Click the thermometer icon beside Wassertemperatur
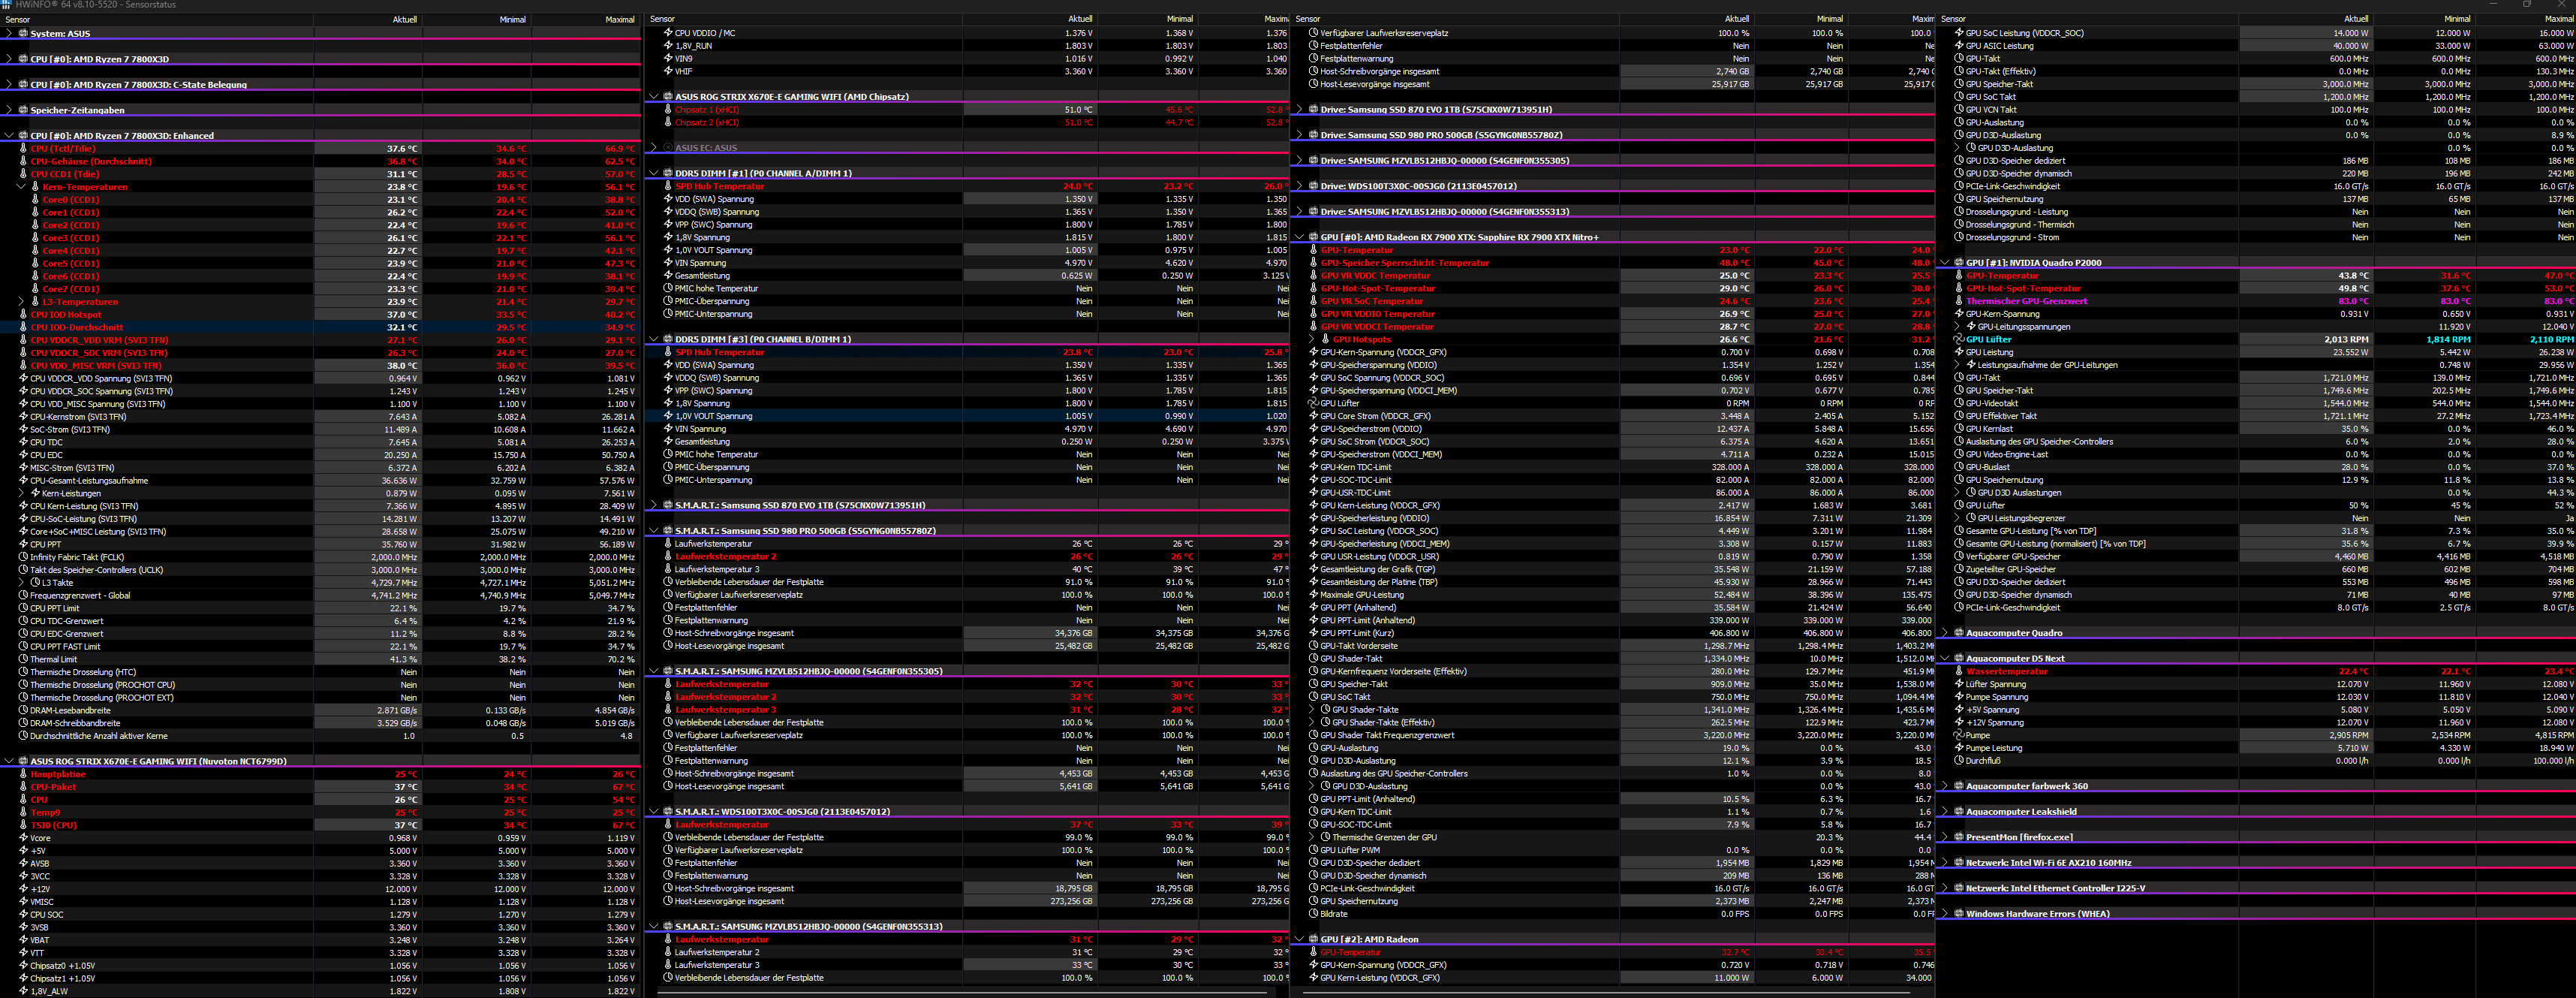 click(1959, 672)
